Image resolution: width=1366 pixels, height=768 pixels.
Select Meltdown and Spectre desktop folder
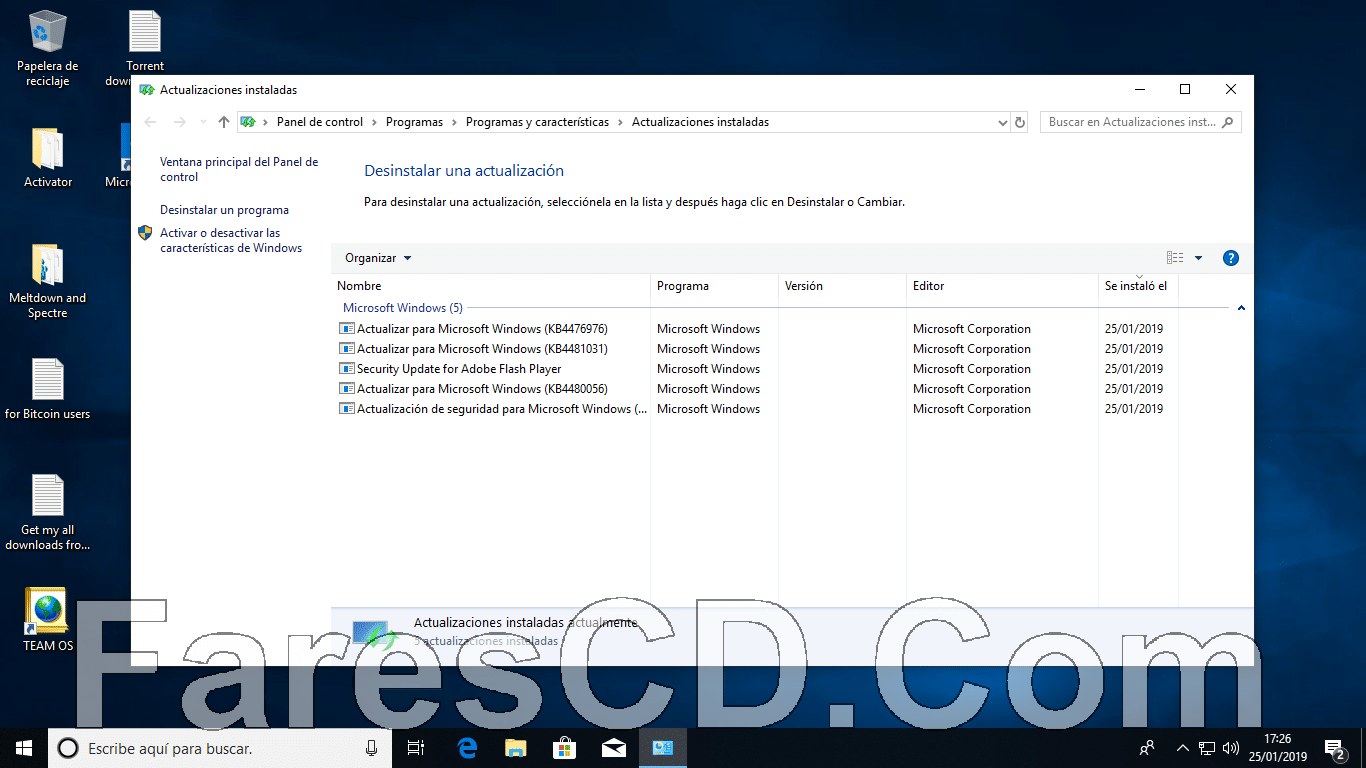pos(48,280)
